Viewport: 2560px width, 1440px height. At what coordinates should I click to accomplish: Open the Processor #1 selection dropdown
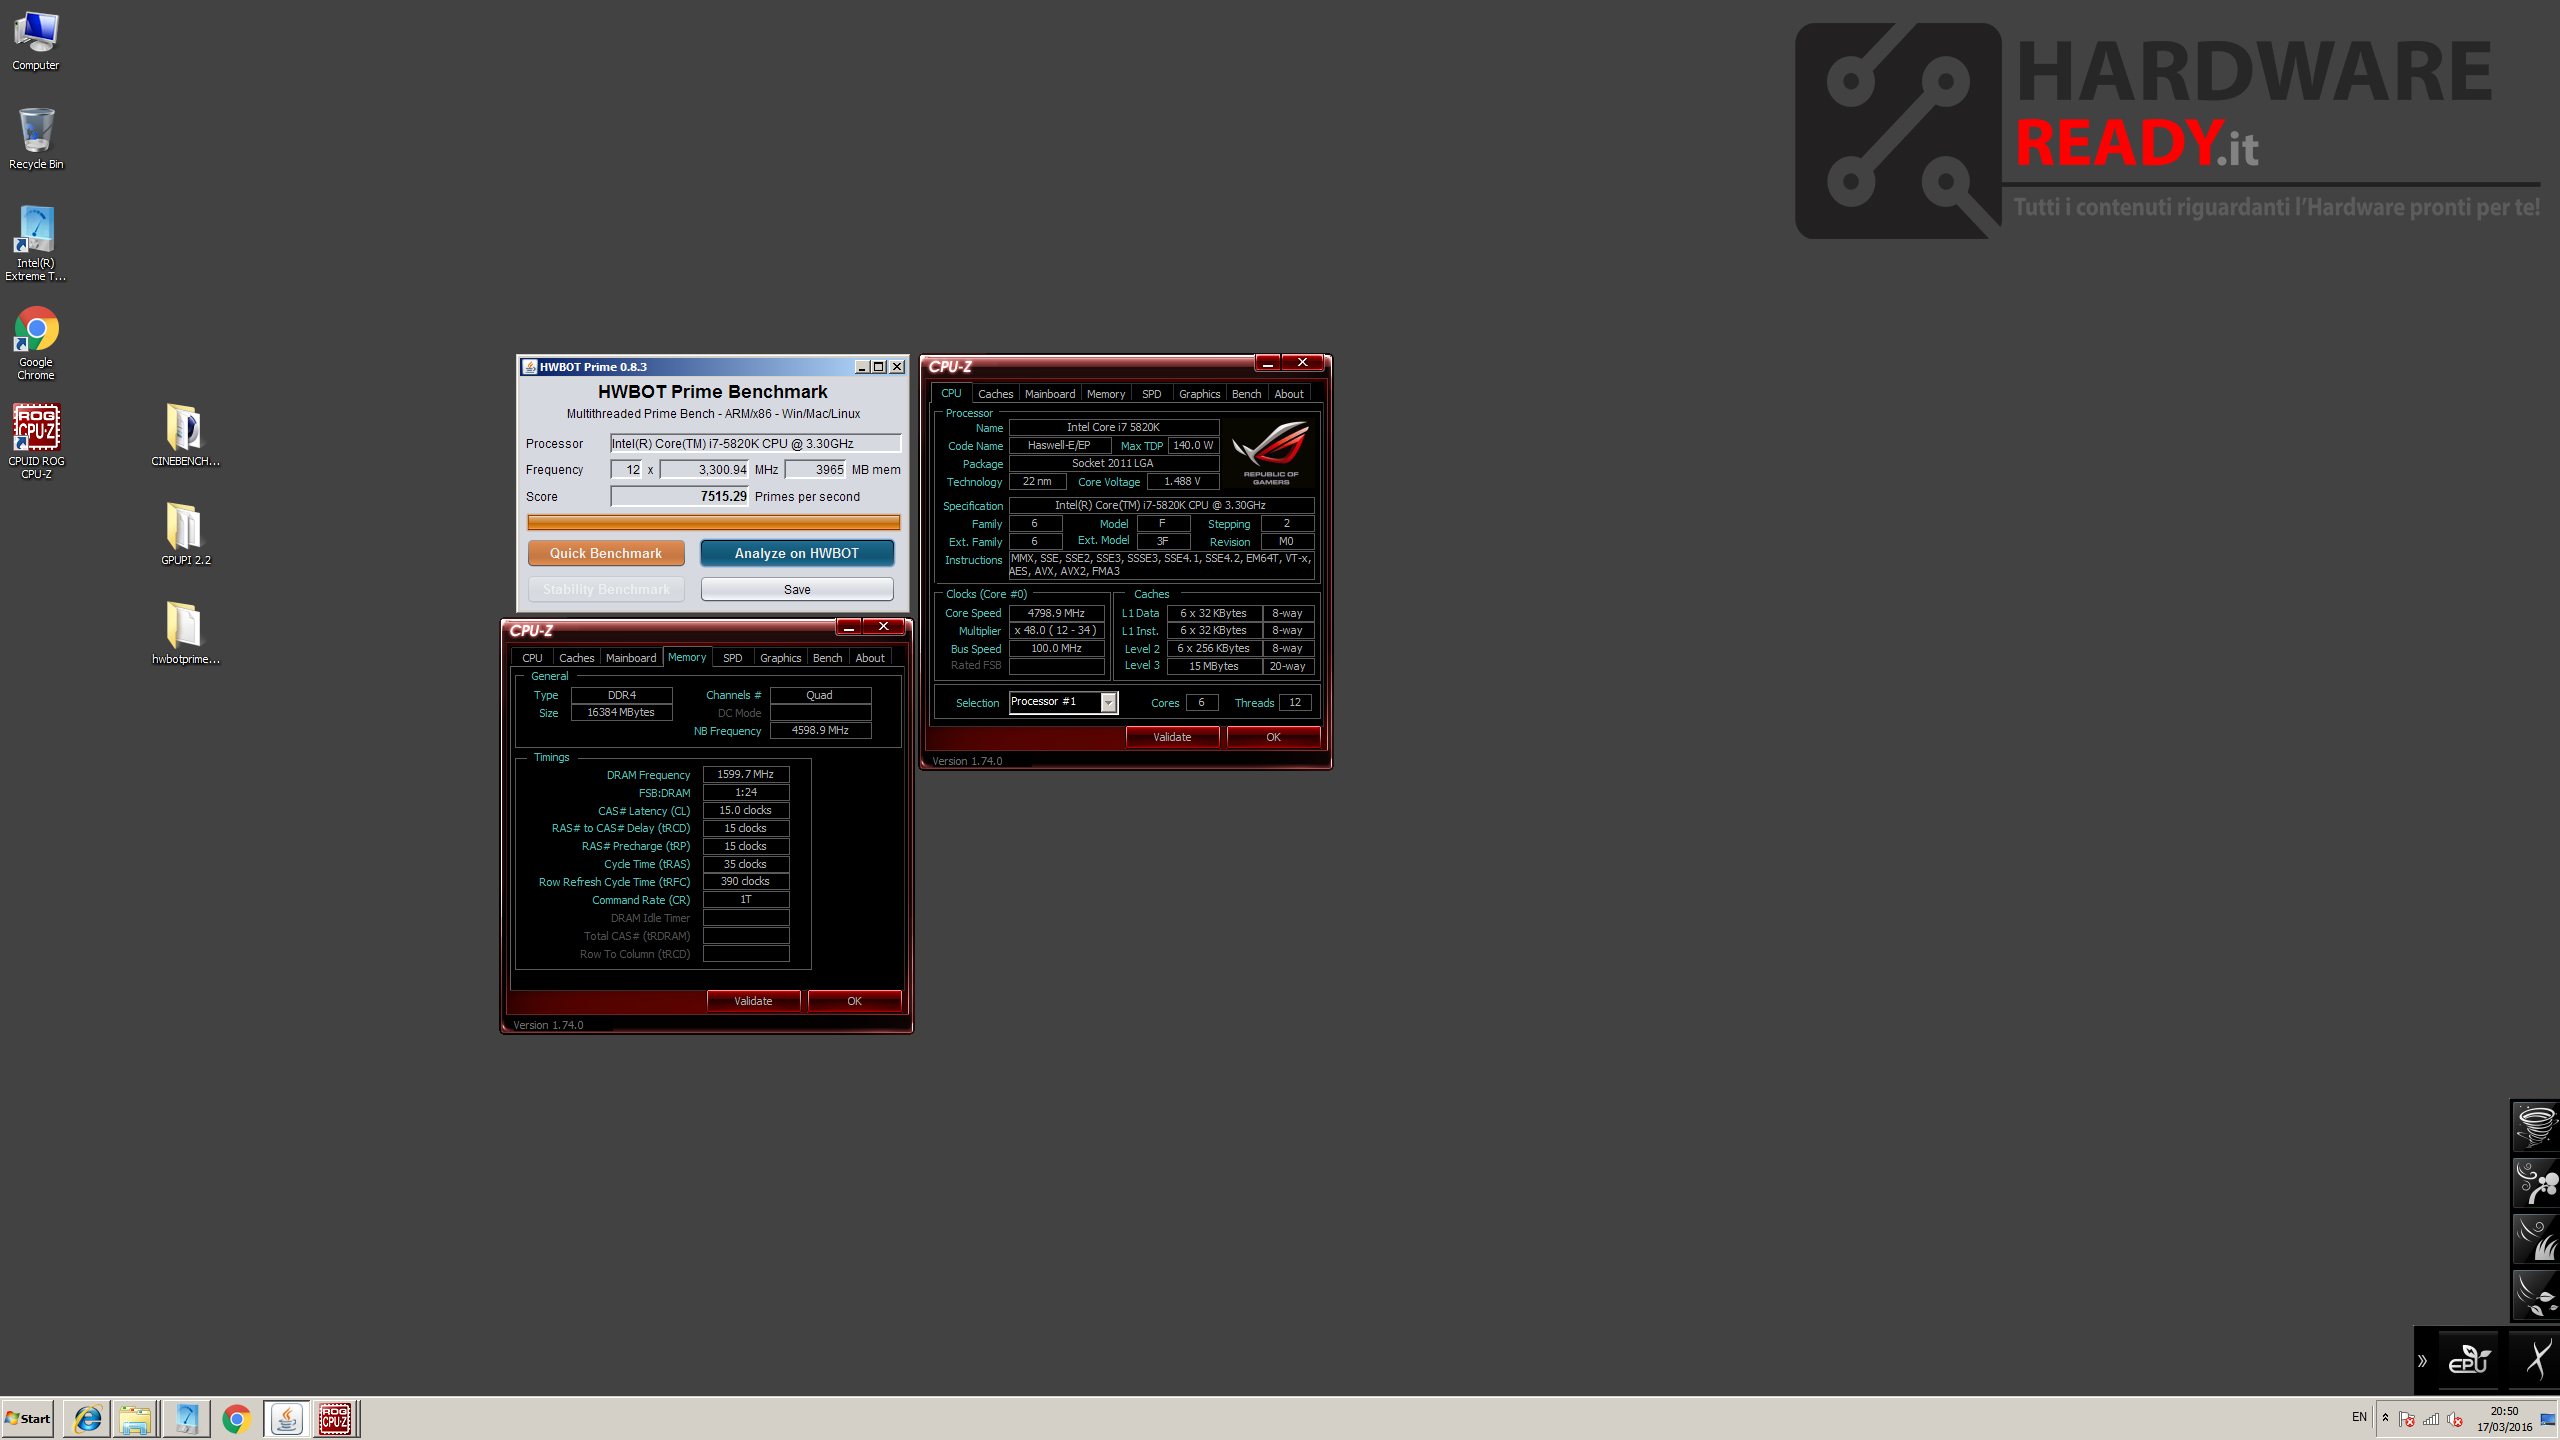(1063, 702)
